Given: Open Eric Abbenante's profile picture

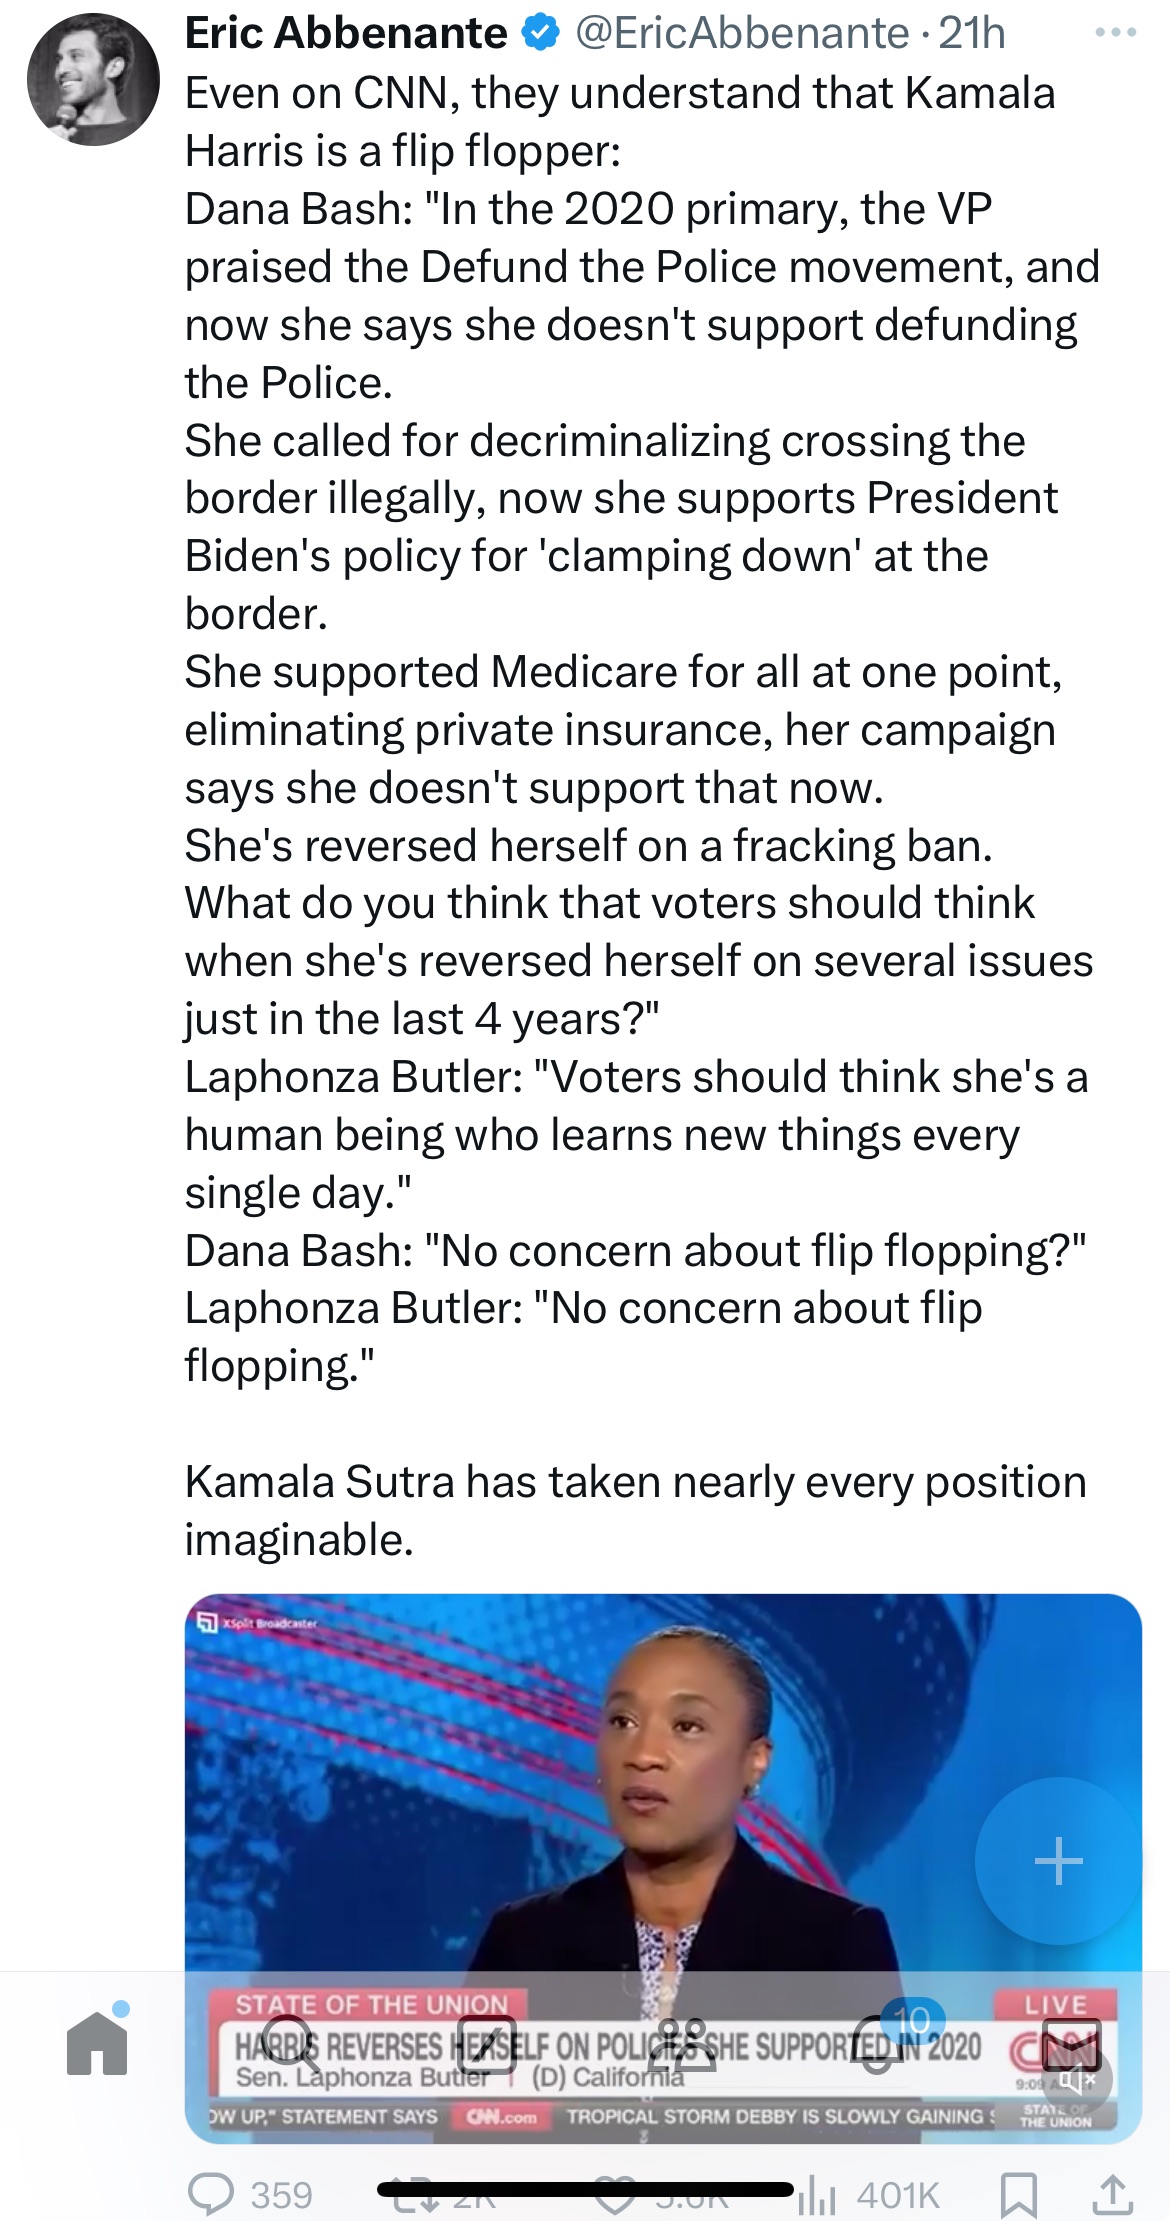Looking at the screenshot, I should [93, 80].
